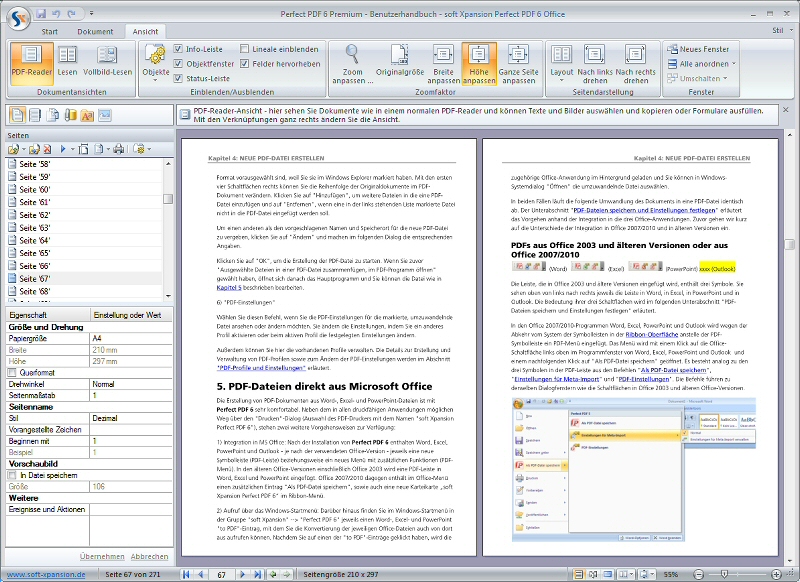Rotate page with Nach rechts drehen
Image resolution: width=800 pixels, height=582 pixels.
(635, 64)
